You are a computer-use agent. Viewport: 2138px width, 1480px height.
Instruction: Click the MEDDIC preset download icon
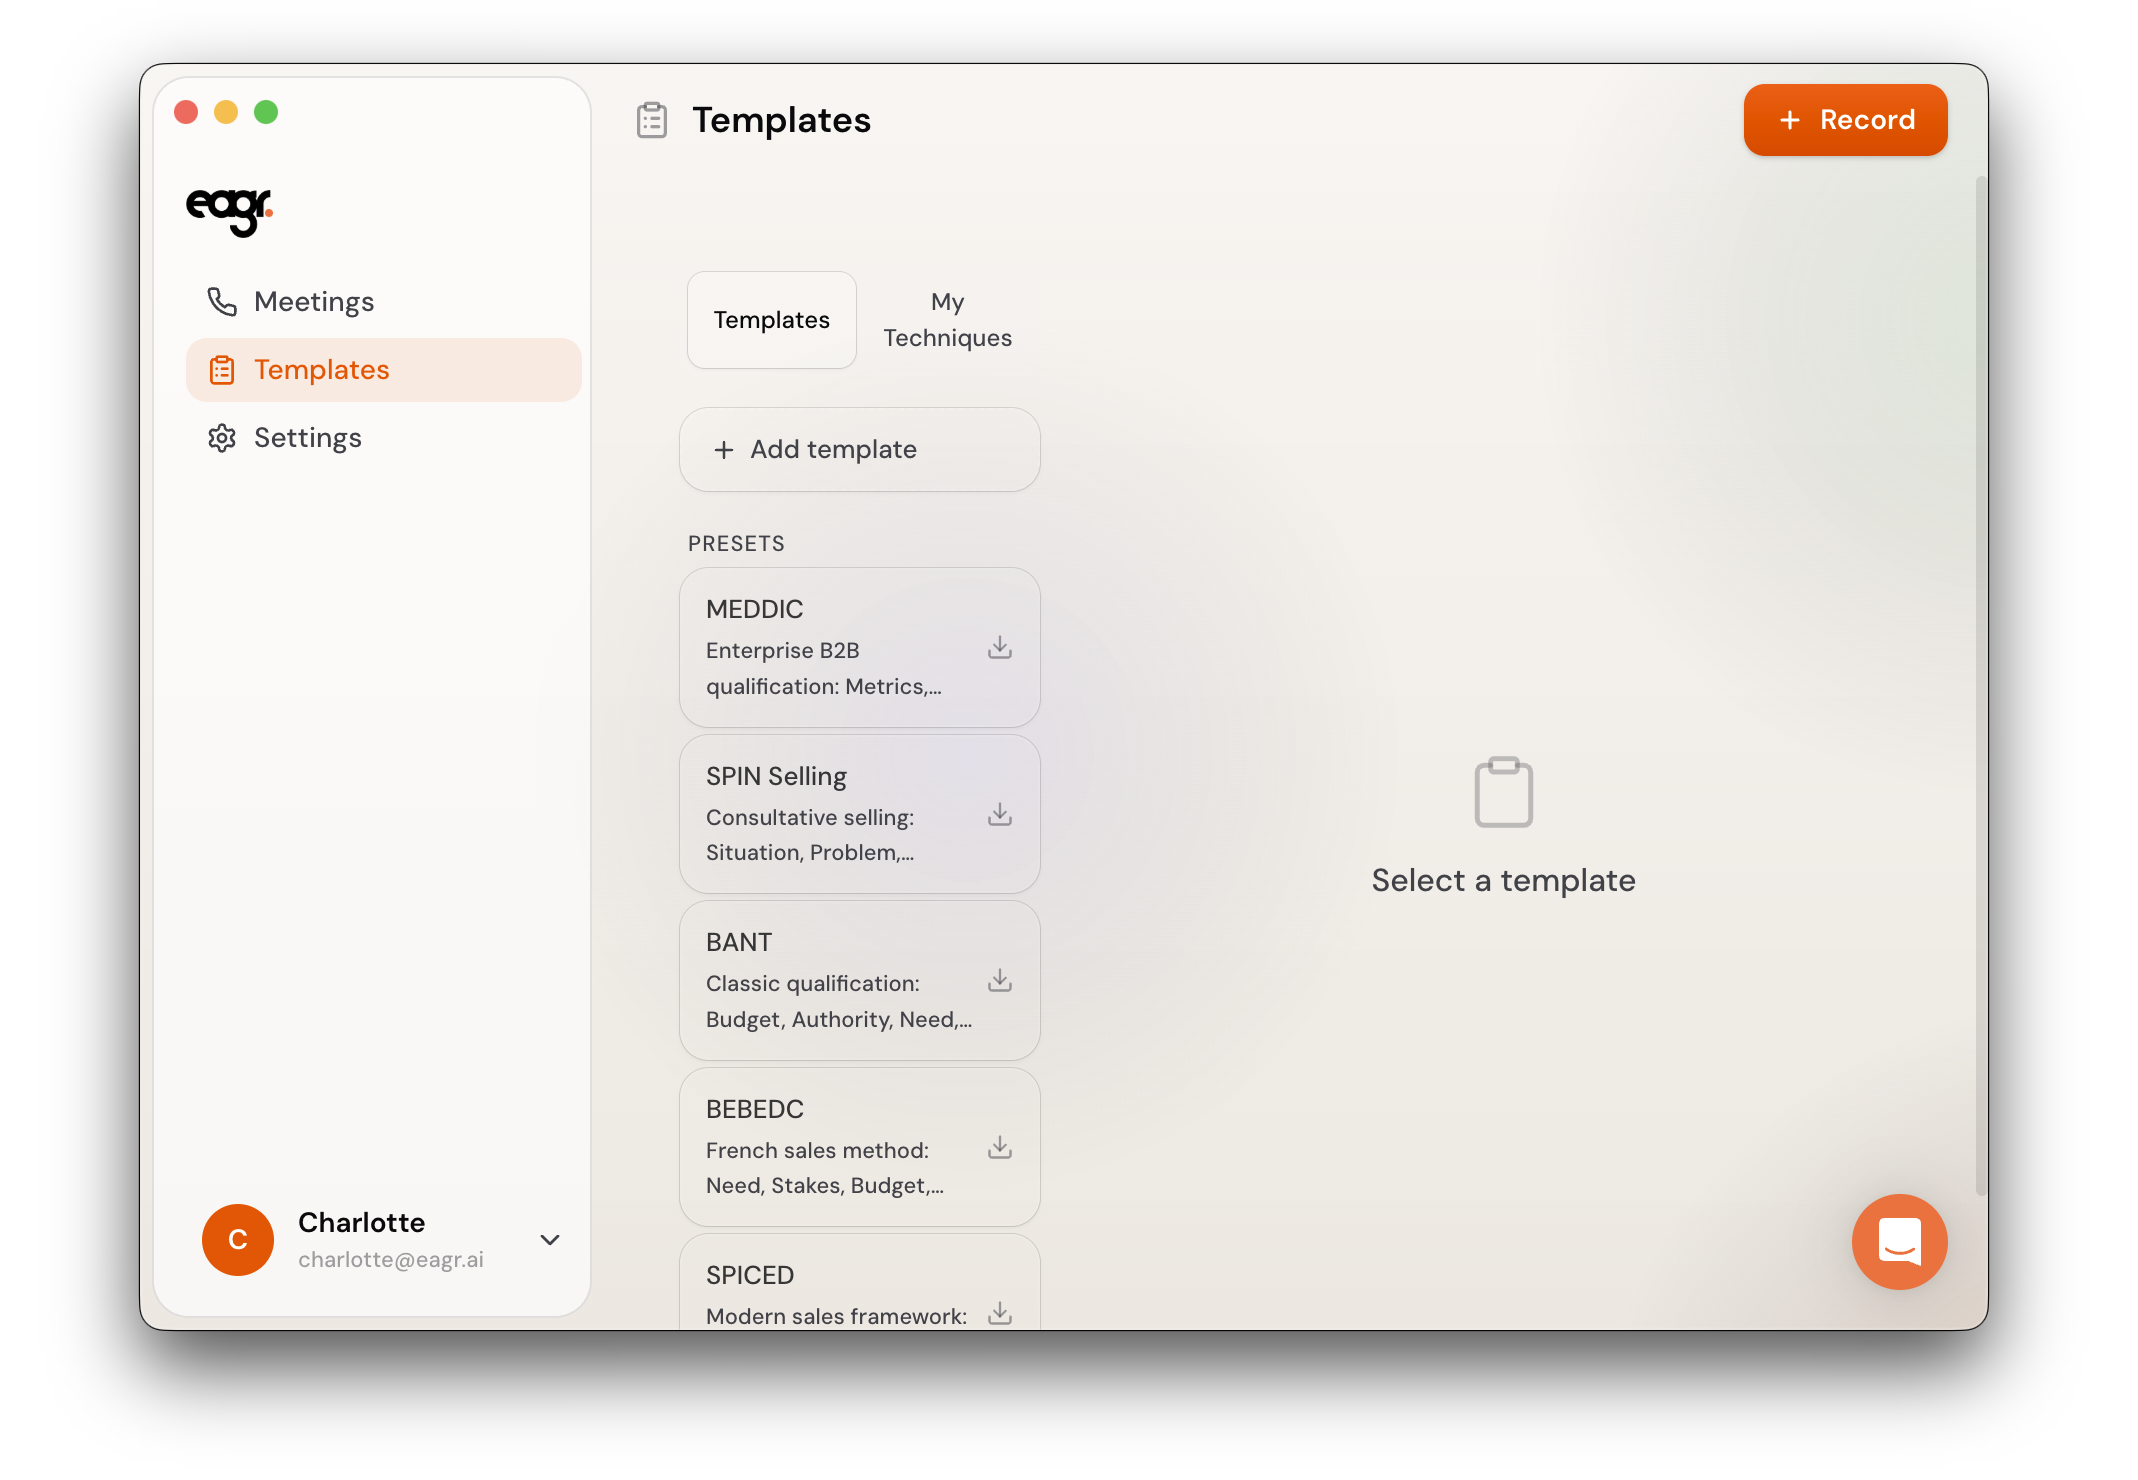pyautogui.click(x=999, y=648)
